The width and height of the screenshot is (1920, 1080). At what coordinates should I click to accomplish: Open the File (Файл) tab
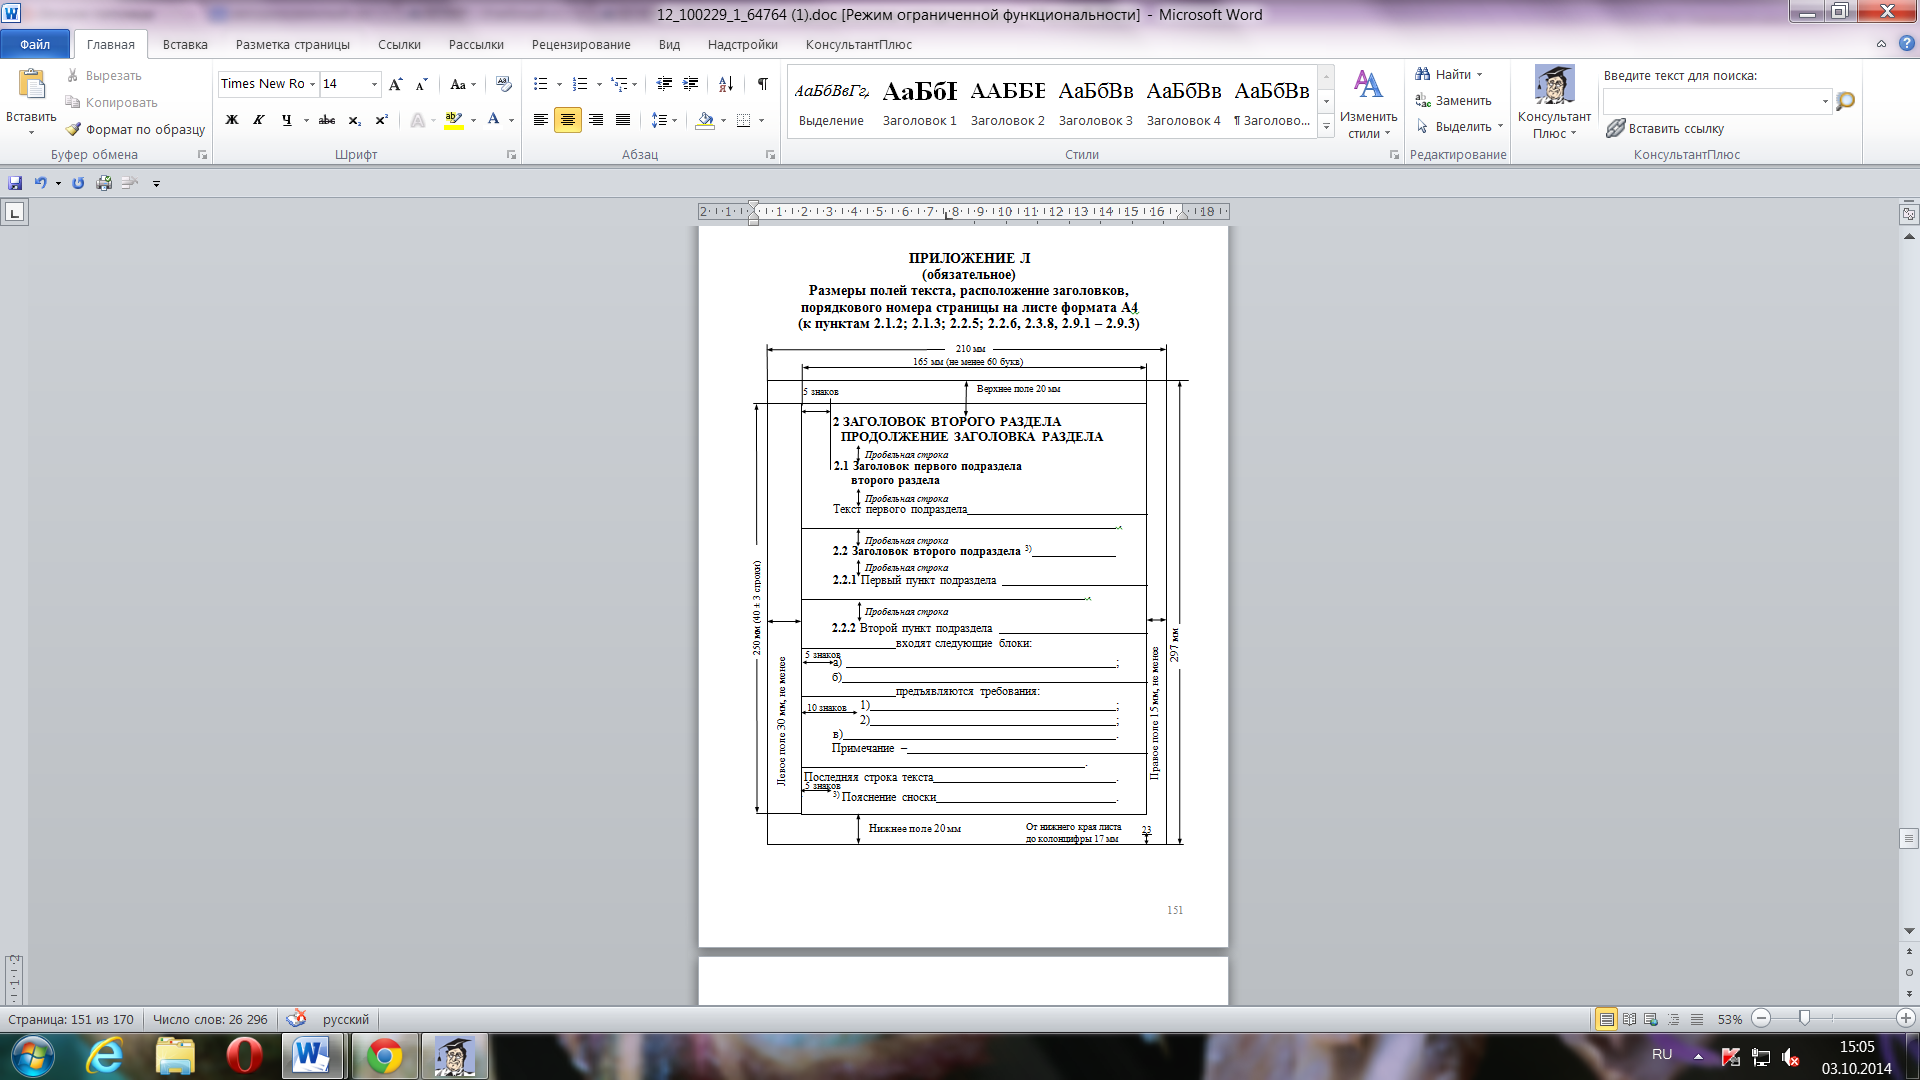click(x=35, y=44)
